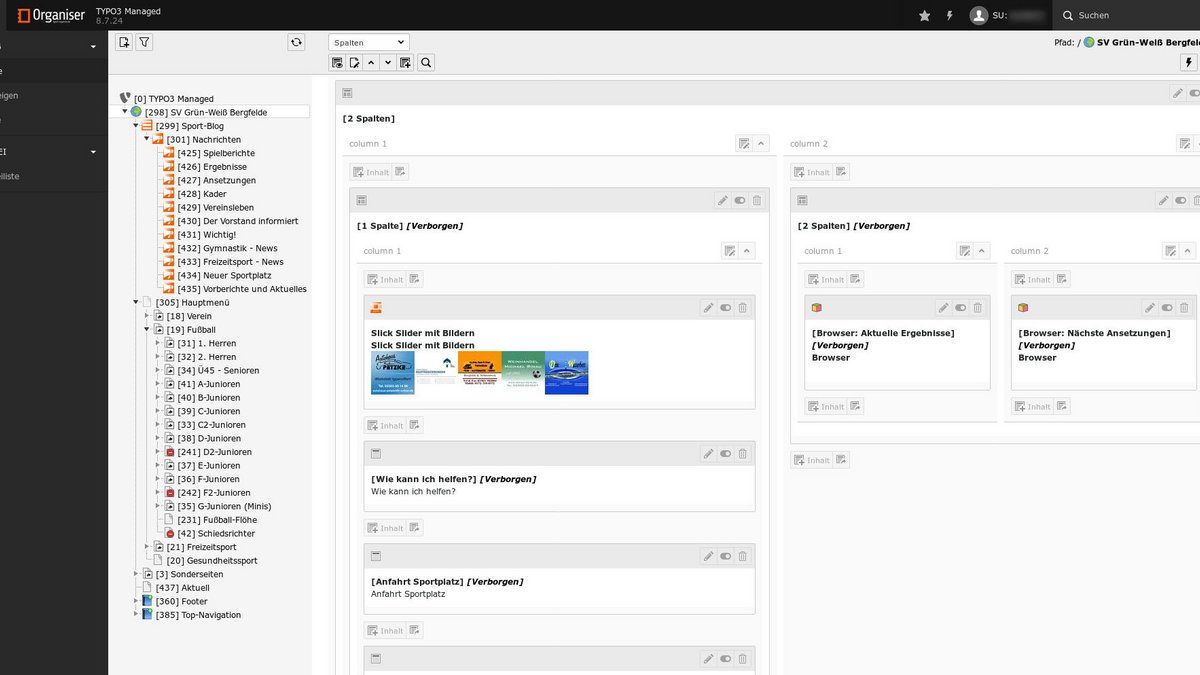The image size is (1200, 675).
Task: Edit the Slick Slider element with pencil
Action: [x=708, y=308]
